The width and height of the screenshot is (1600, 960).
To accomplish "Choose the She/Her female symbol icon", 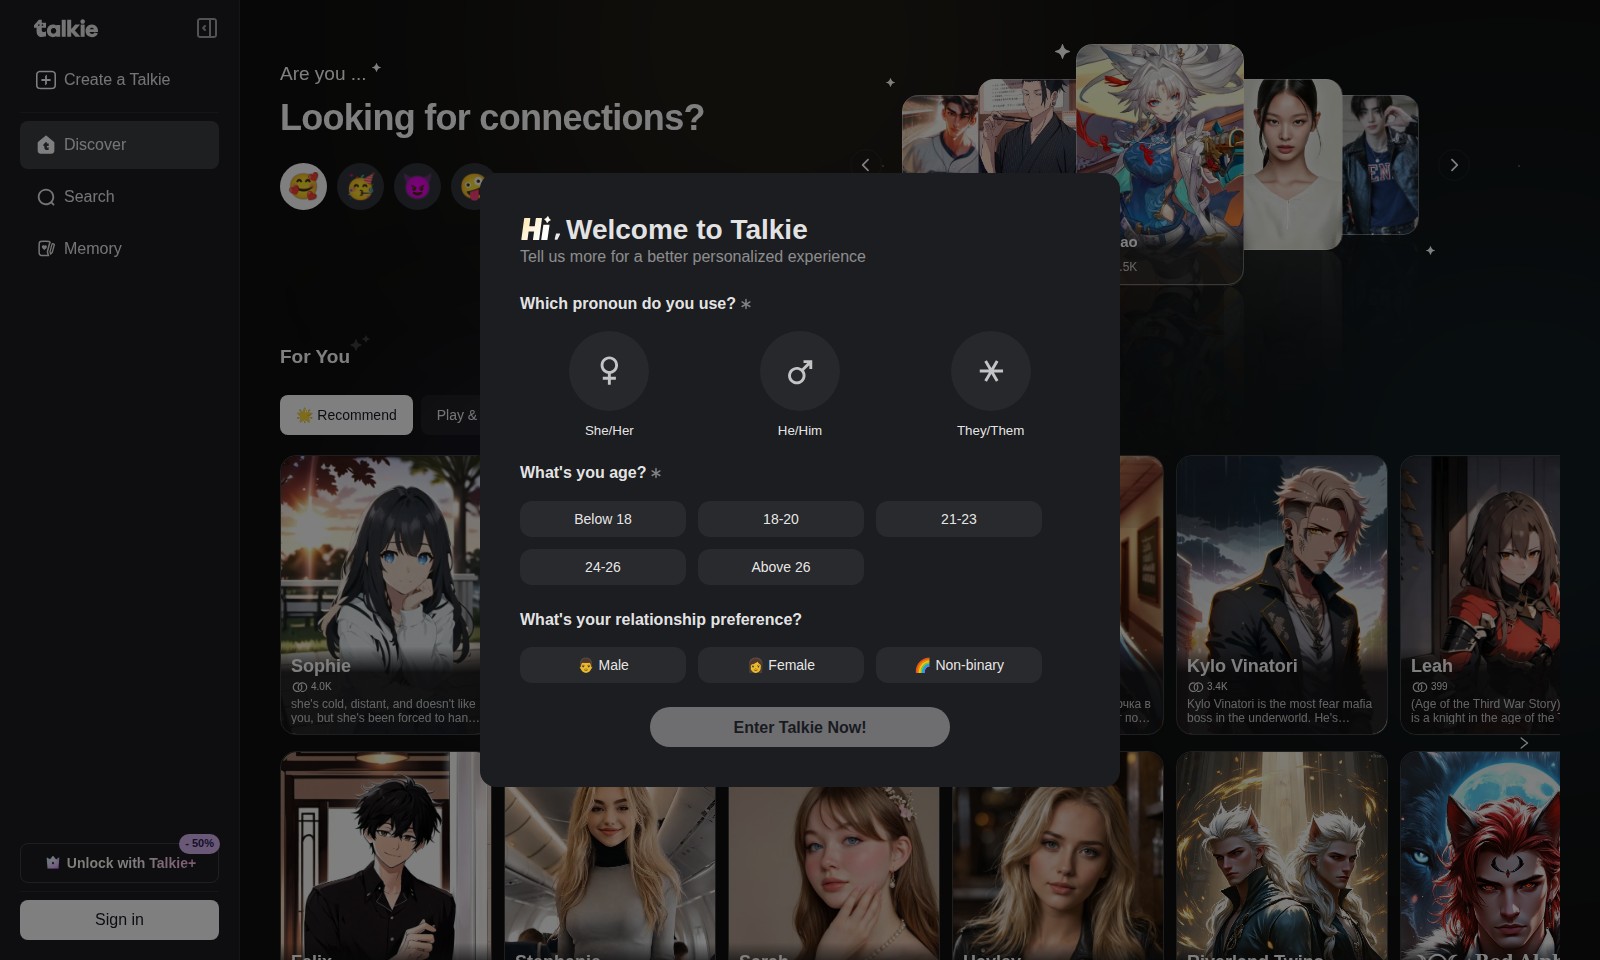I will point(609,371).
